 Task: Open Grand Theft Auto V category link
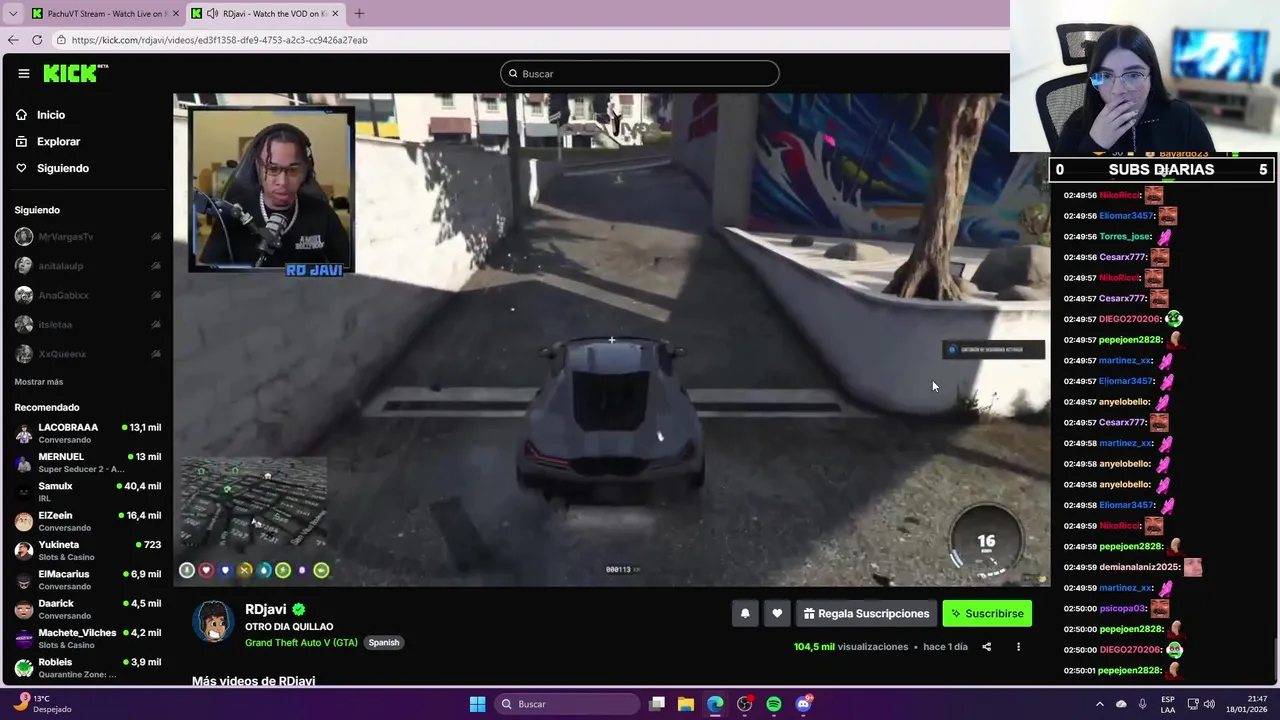[301, 642]
